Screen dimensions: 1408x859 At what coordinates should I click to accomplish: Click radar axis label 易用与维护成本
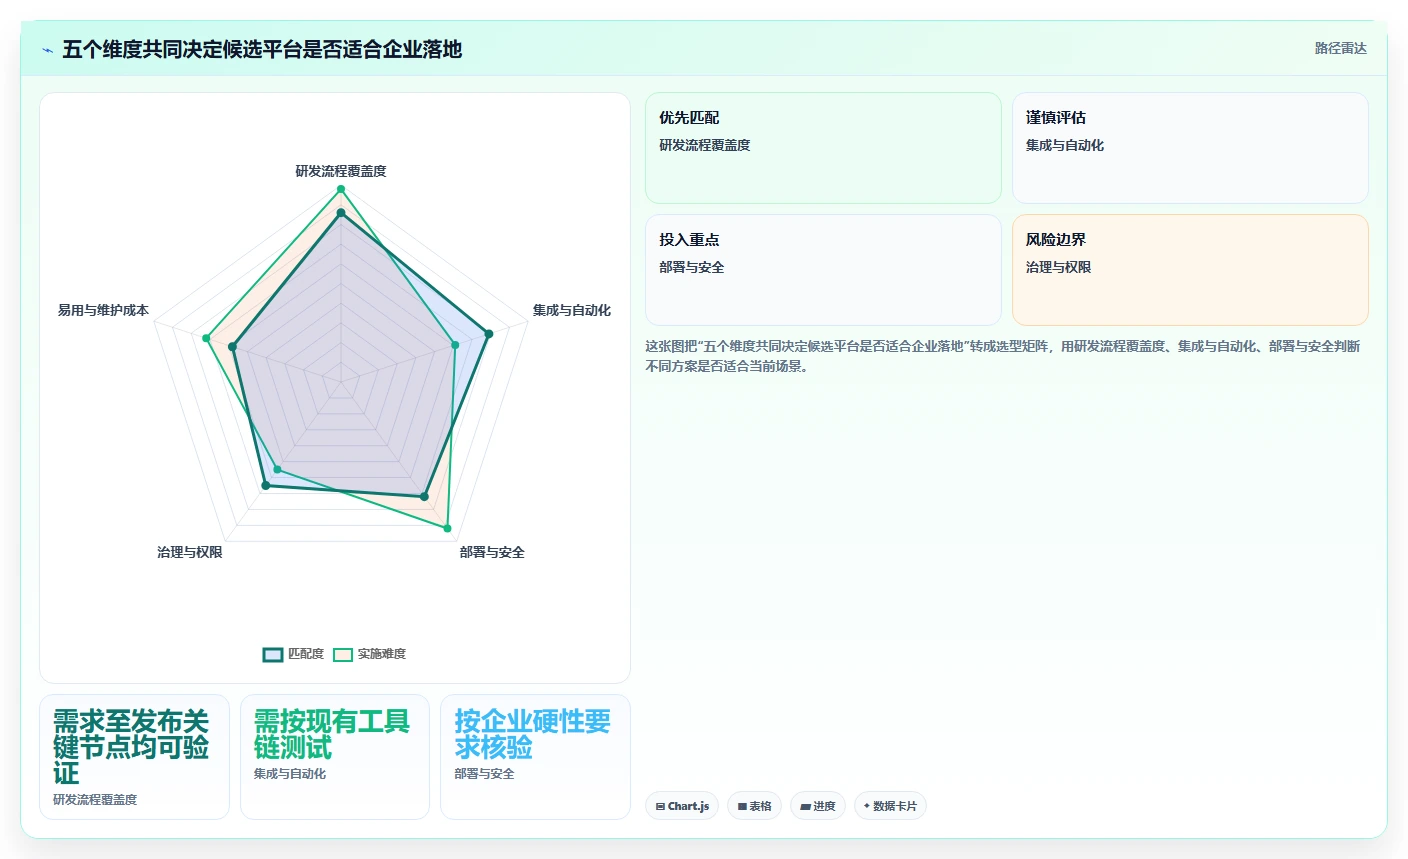pos(103,310)
